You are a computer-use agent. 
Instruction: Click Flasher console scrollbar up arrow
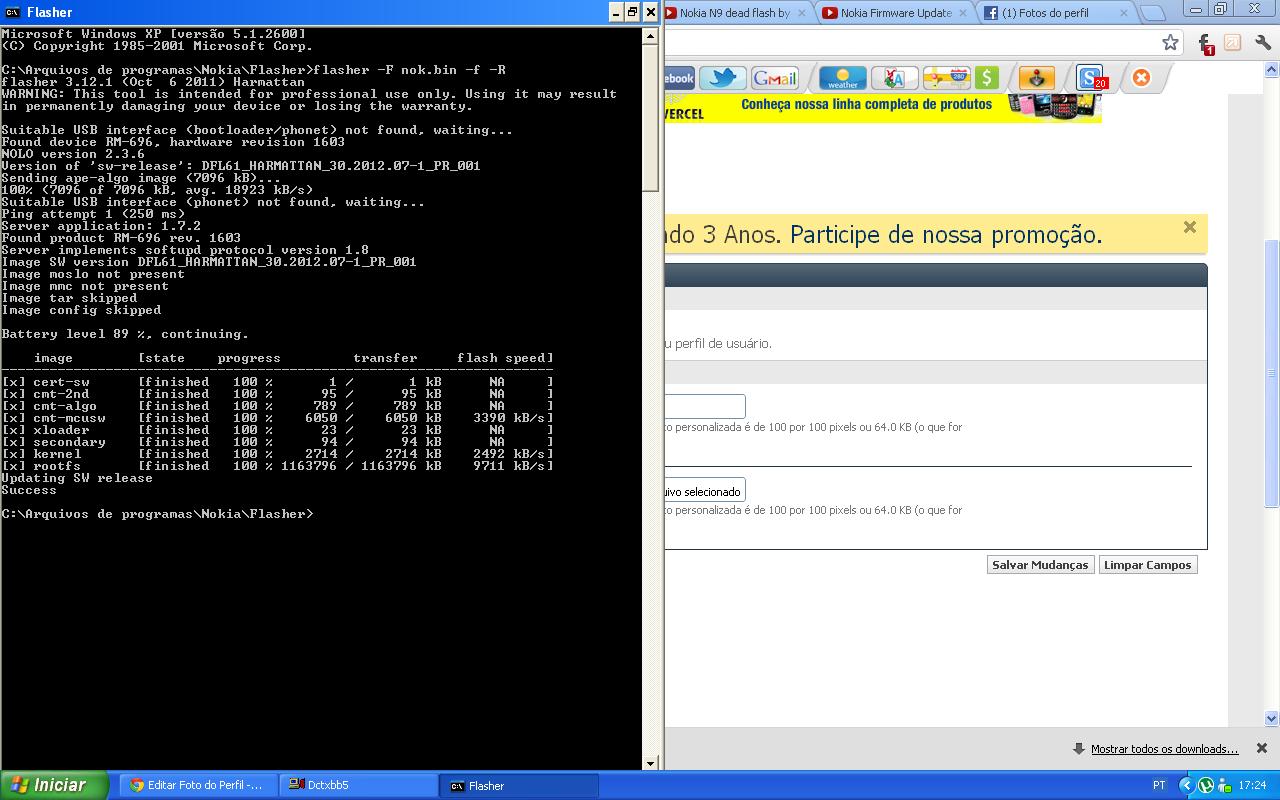650,35
